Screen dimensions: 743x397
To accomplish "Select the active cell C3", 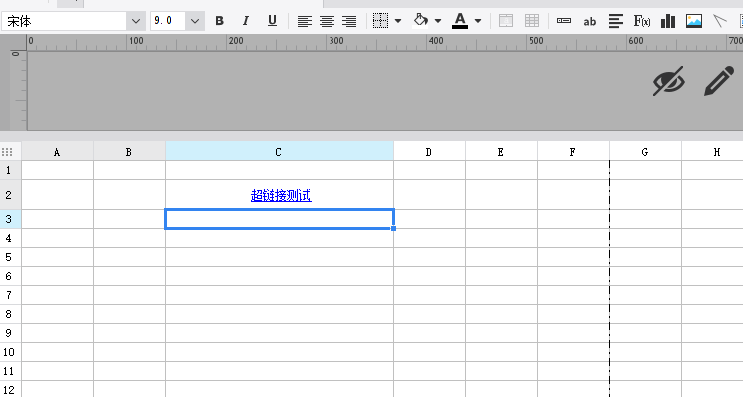I will (x=279, y=219).
